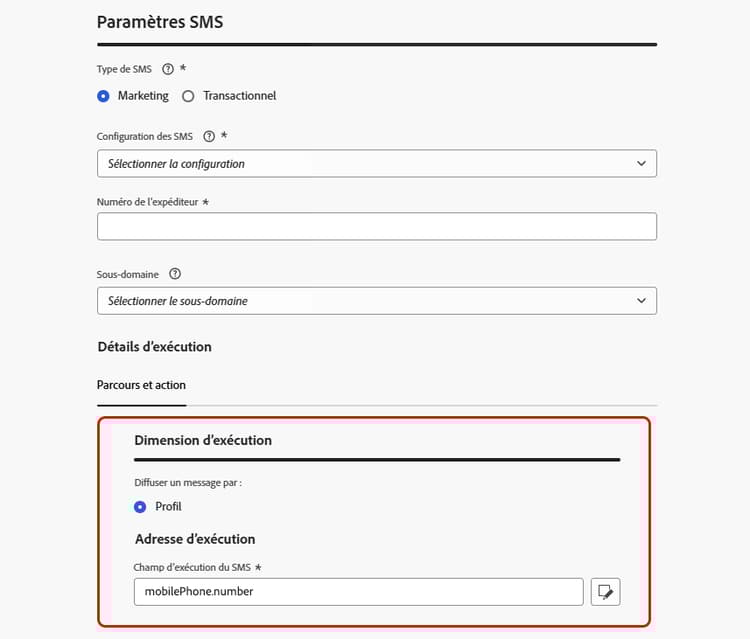
Task: Open the Sélectionner la configuration dropdown
Action: (377, 164)
